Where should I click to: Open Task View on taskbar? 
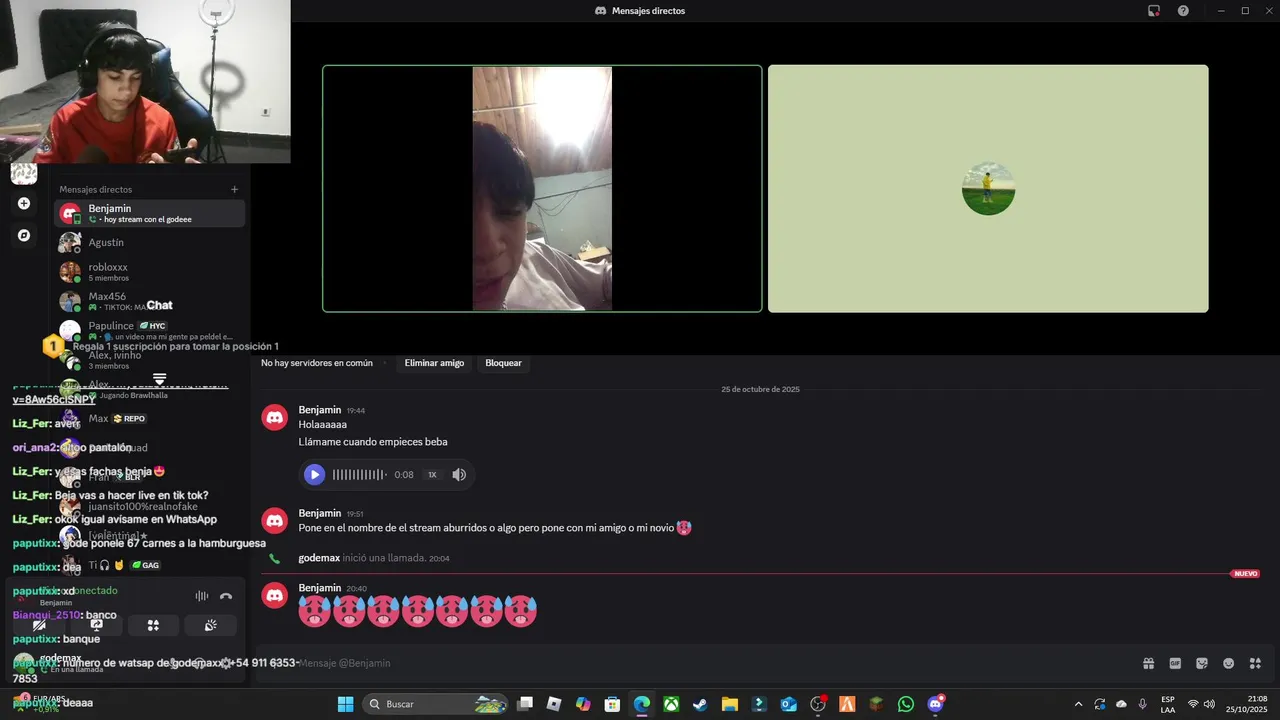point(525,704)
